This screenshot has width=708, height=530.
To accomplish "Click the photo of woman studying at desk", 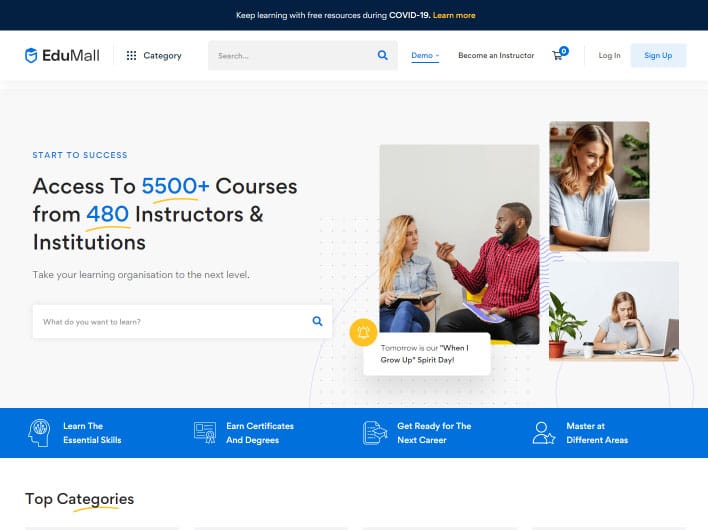I will coord(614,311).
